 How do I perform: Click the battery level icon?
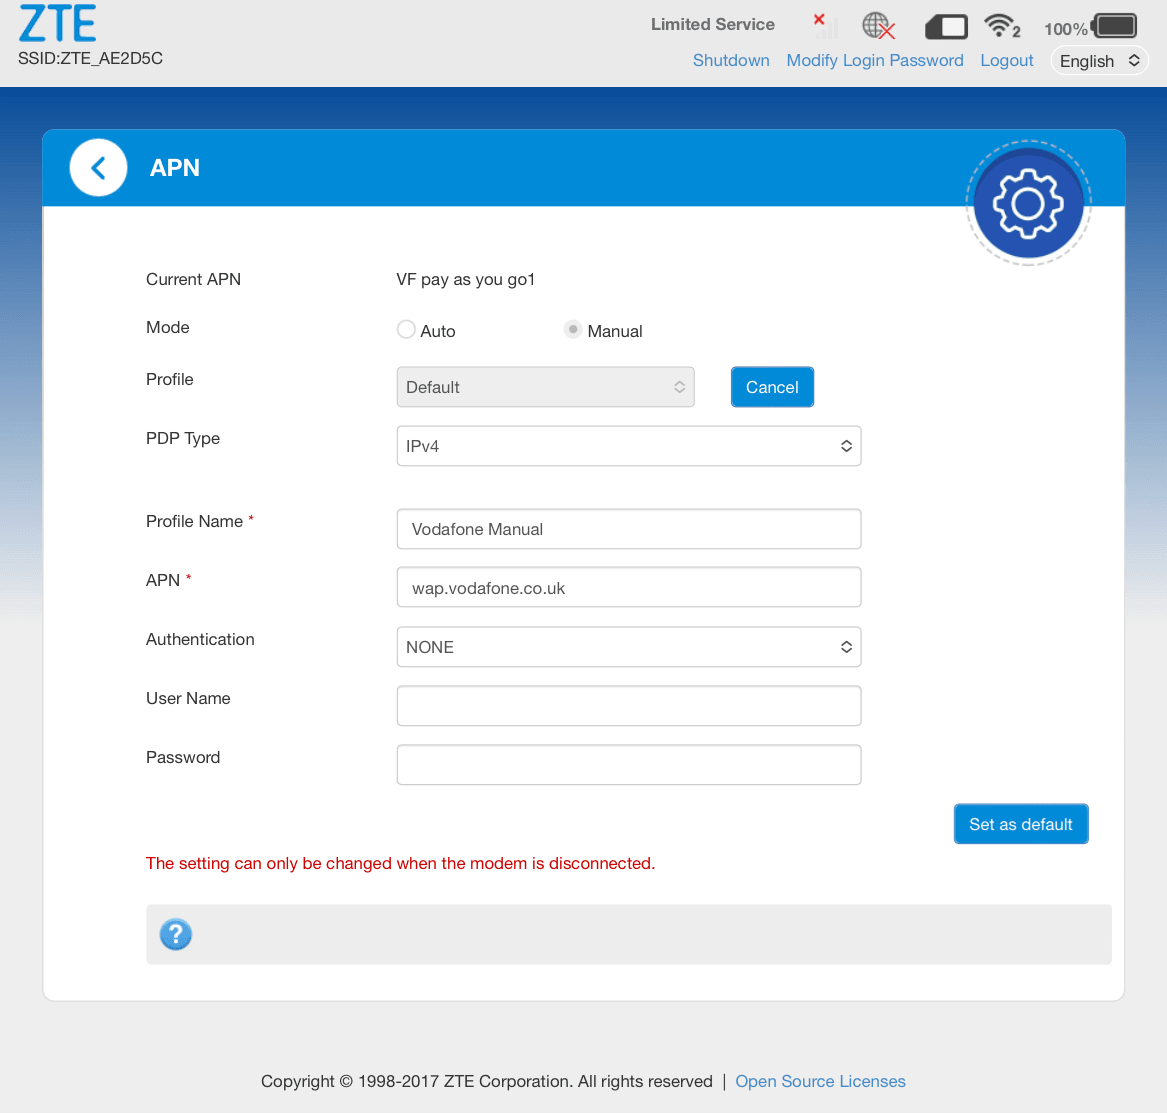tap(1114, 26)
